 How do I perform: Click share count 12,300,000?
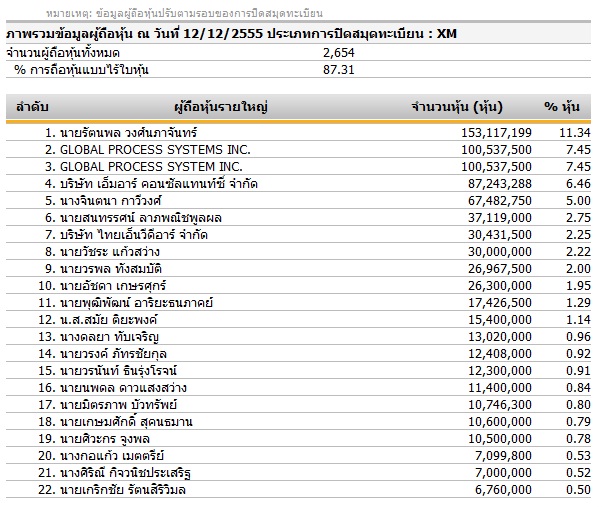499,371
